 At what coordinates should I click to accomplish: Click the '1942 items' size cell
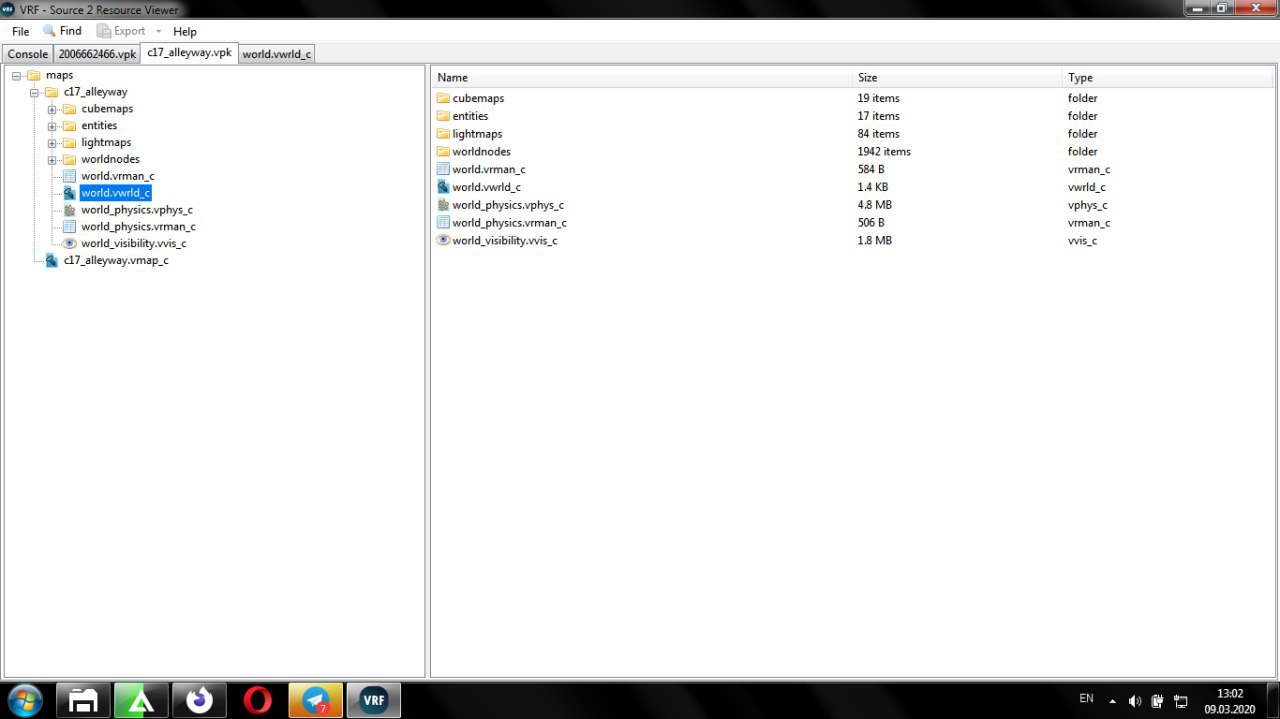pyautogui.click(x=884, y=152)
